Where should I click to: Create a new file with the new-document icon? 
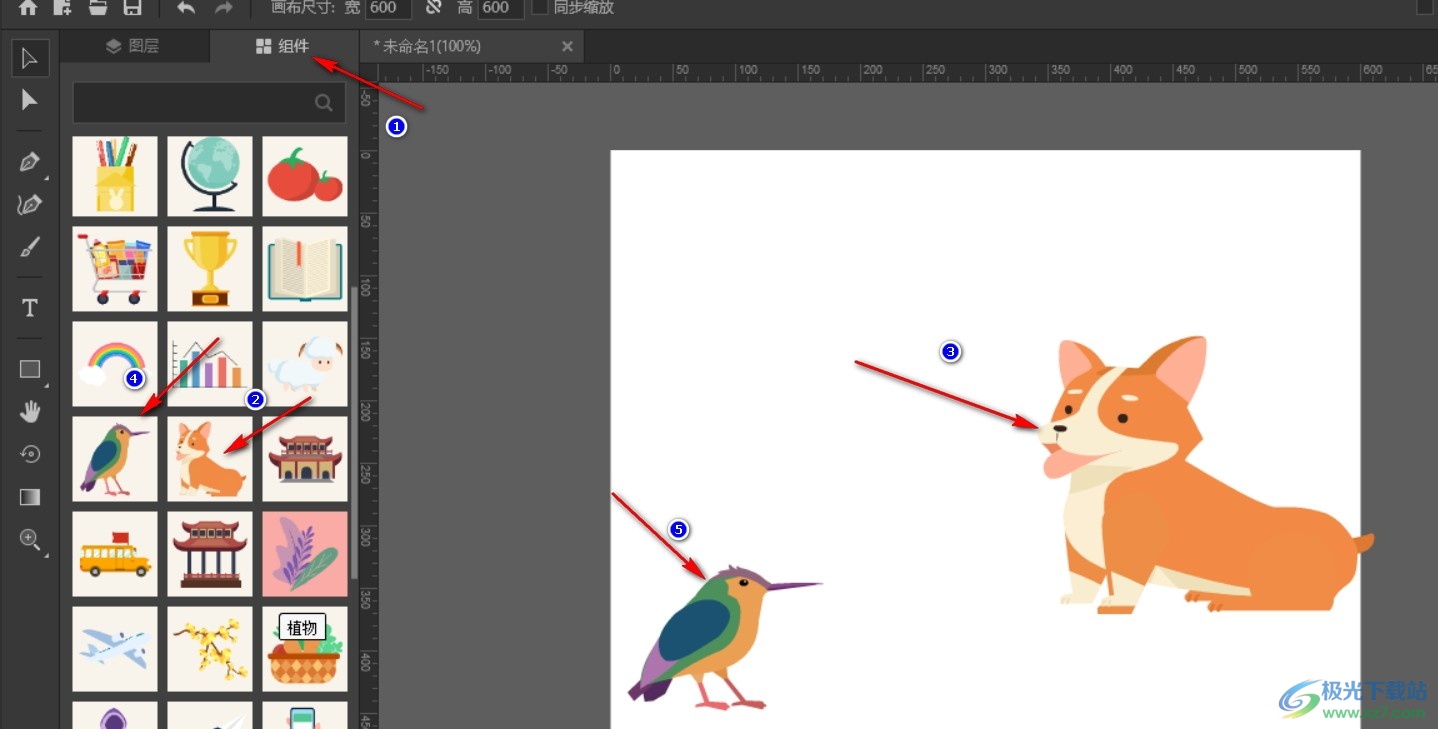tap(62, 7)
